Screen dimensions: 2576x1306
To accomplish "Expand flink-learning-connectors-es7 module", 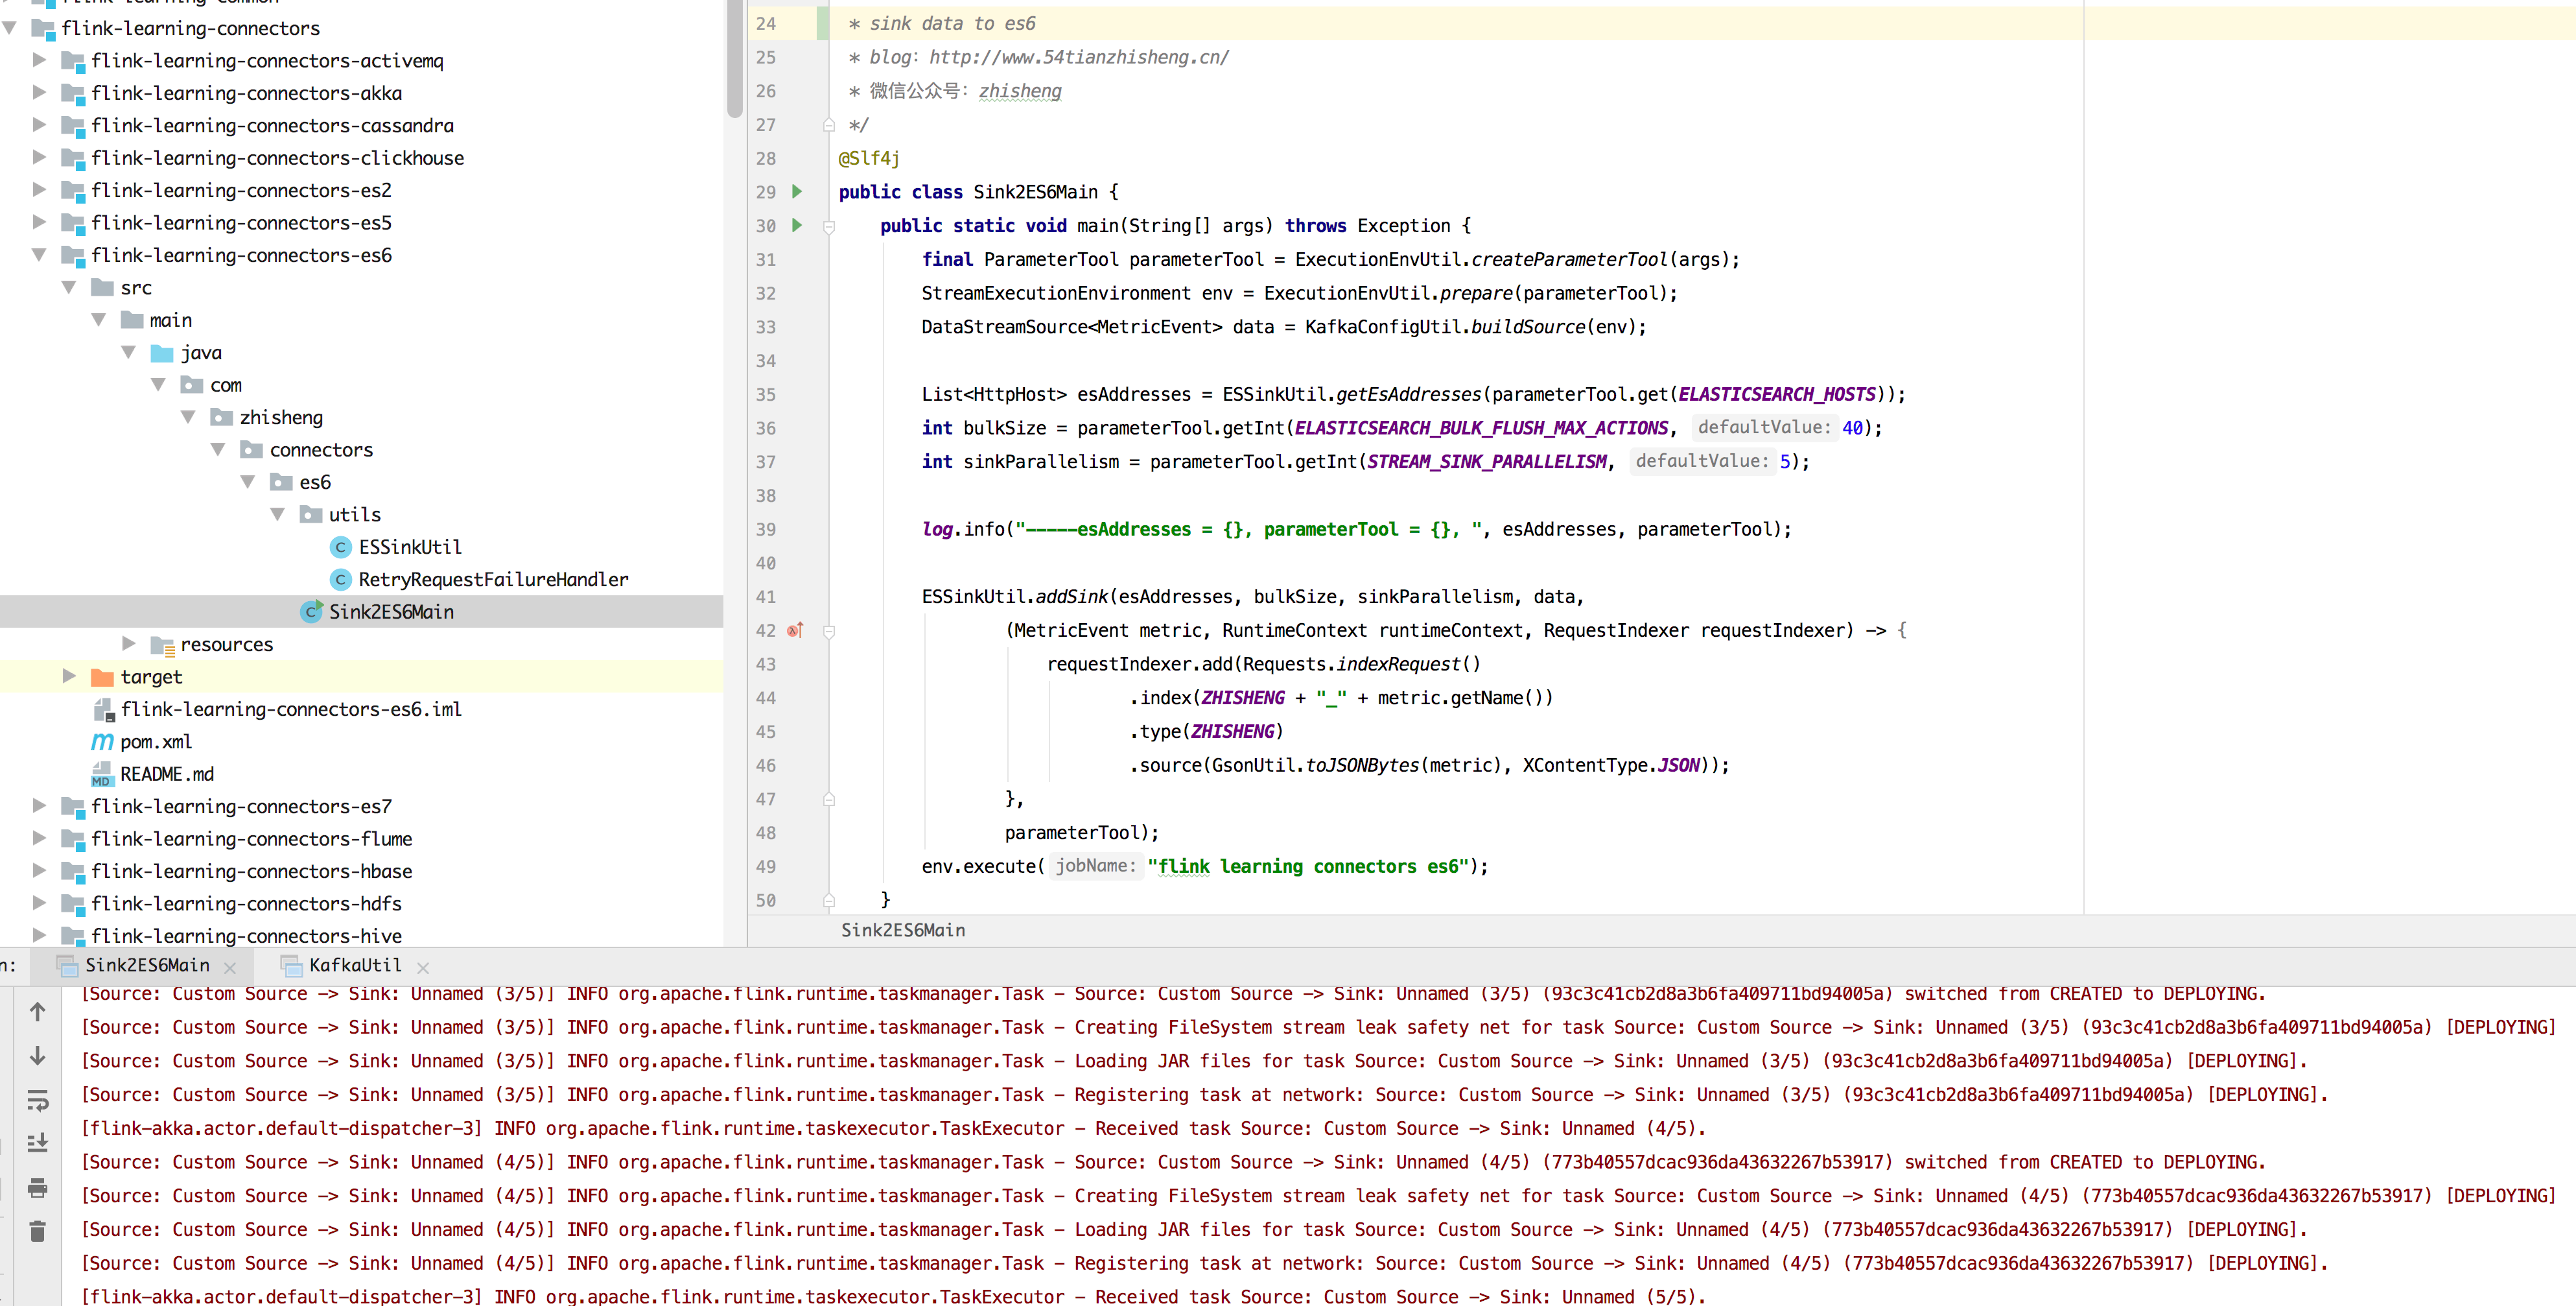I will pos(39,805).
